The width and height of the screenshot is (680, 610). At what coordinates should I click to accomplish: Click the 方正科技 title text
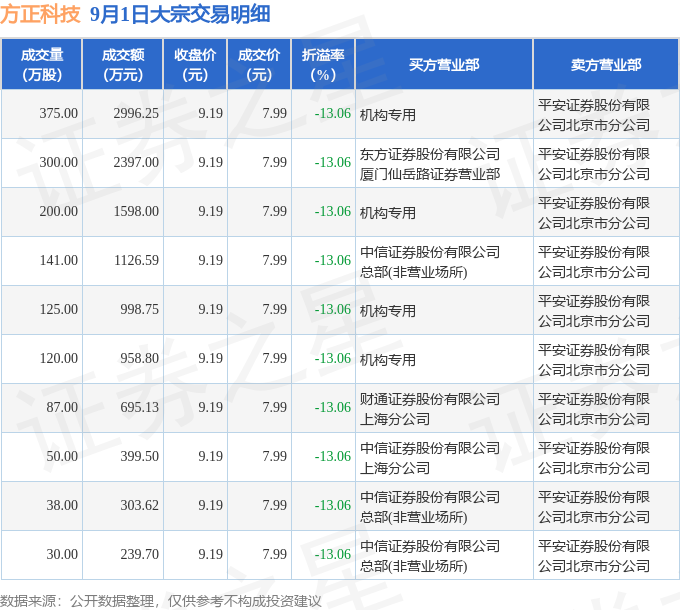point(41,15)
